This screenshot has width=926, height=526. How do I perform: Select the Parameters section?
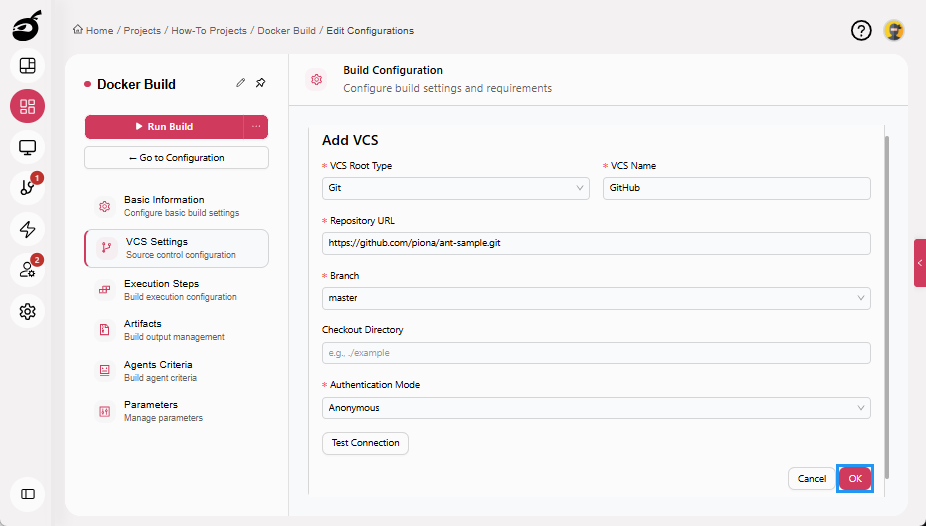point(176,411)
